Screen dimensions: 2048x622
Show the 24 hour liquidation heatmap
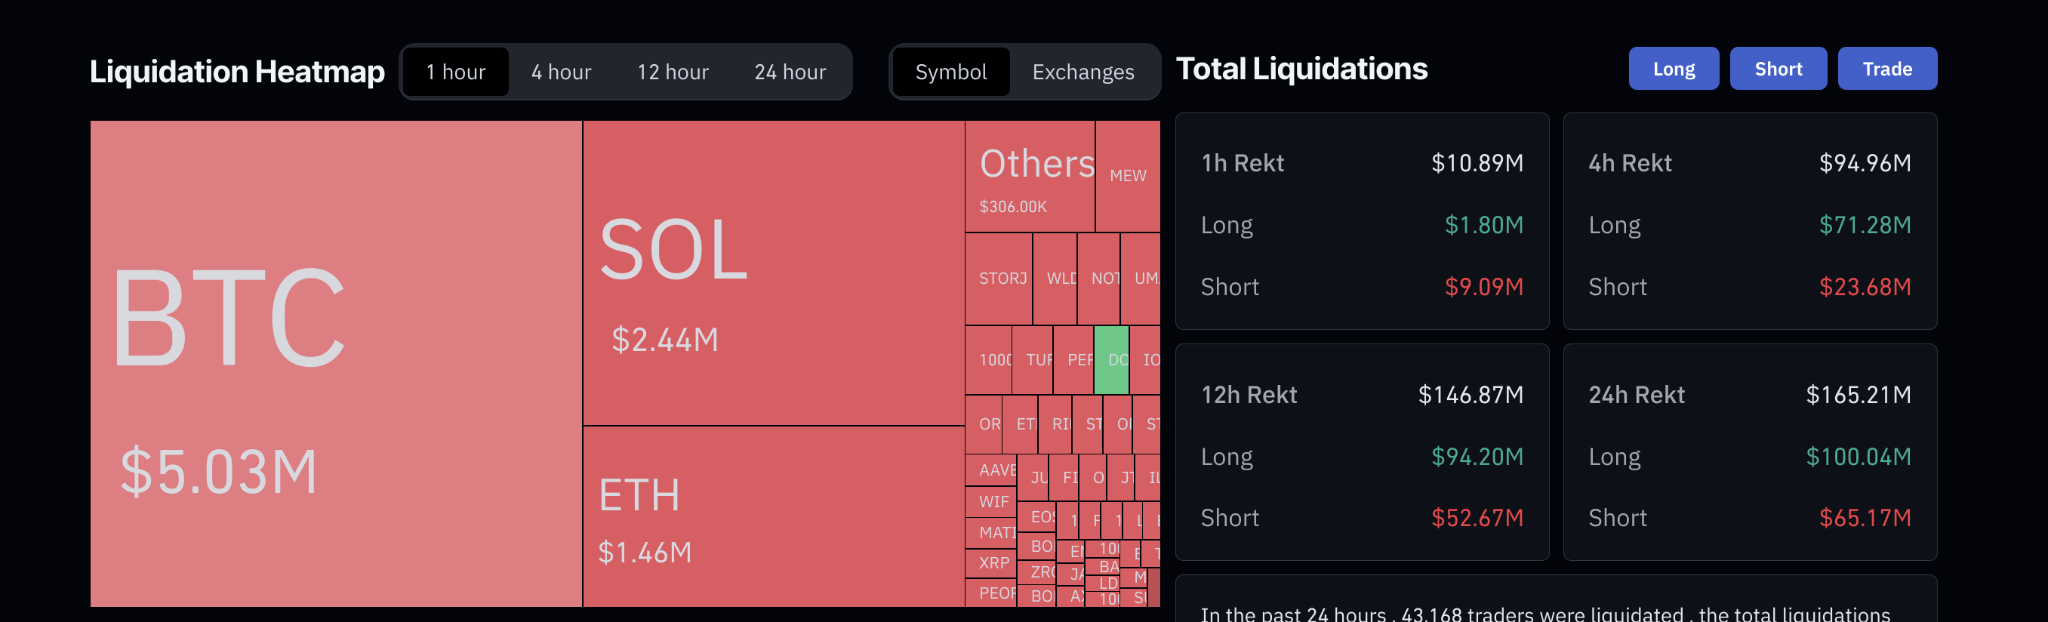click(790, 72)
